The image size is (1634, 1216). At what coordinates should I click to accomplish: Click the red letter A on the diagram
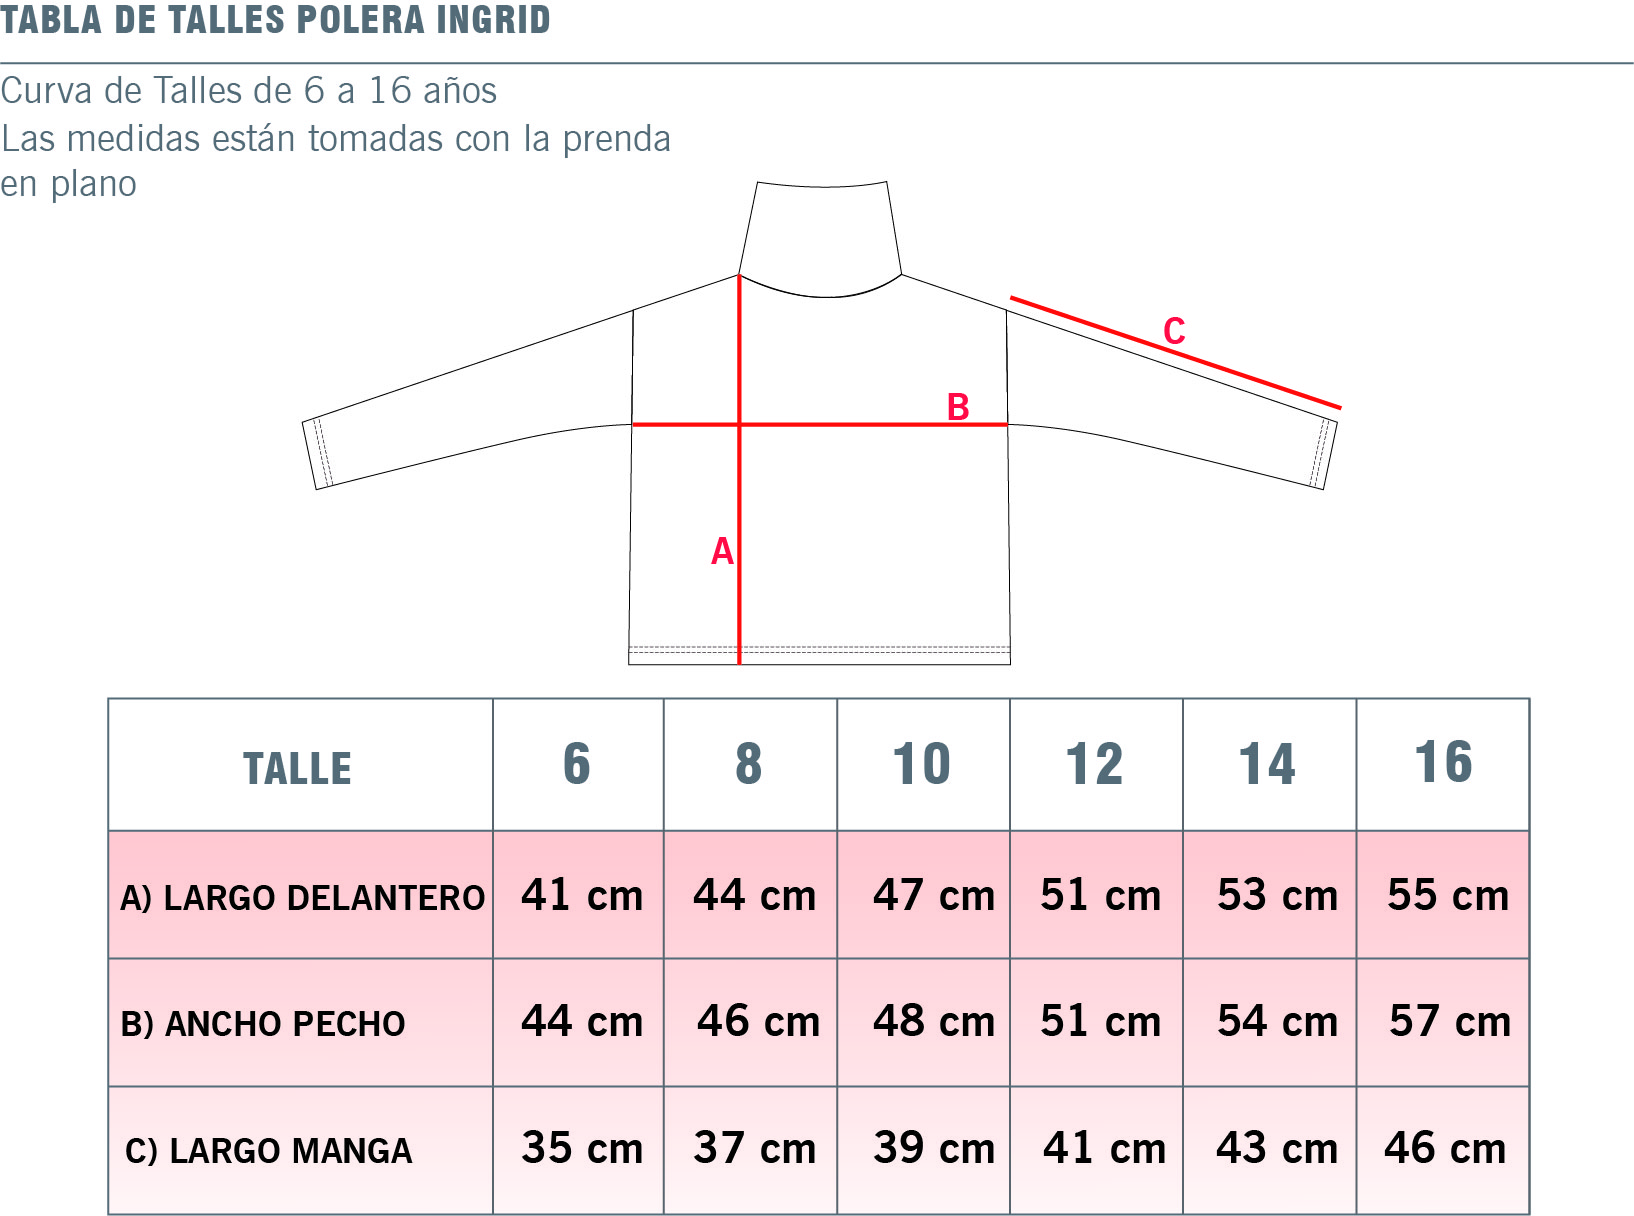722,551
